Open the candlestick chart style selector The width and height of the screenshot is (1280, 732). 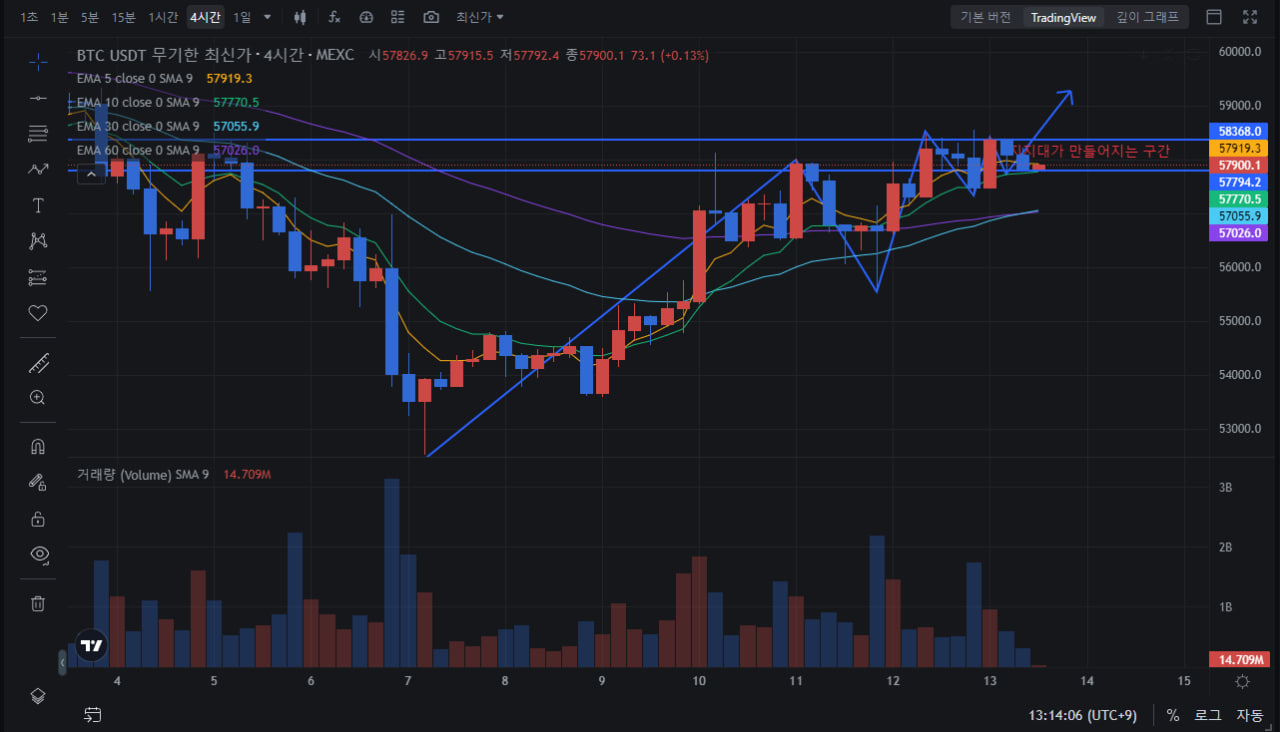point(301,17)
